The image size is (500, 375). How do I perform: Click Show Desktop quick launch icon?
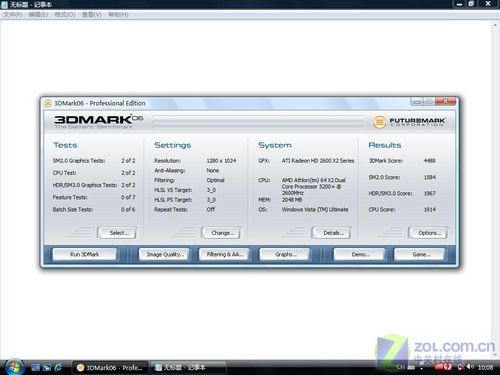coord(35,367)
